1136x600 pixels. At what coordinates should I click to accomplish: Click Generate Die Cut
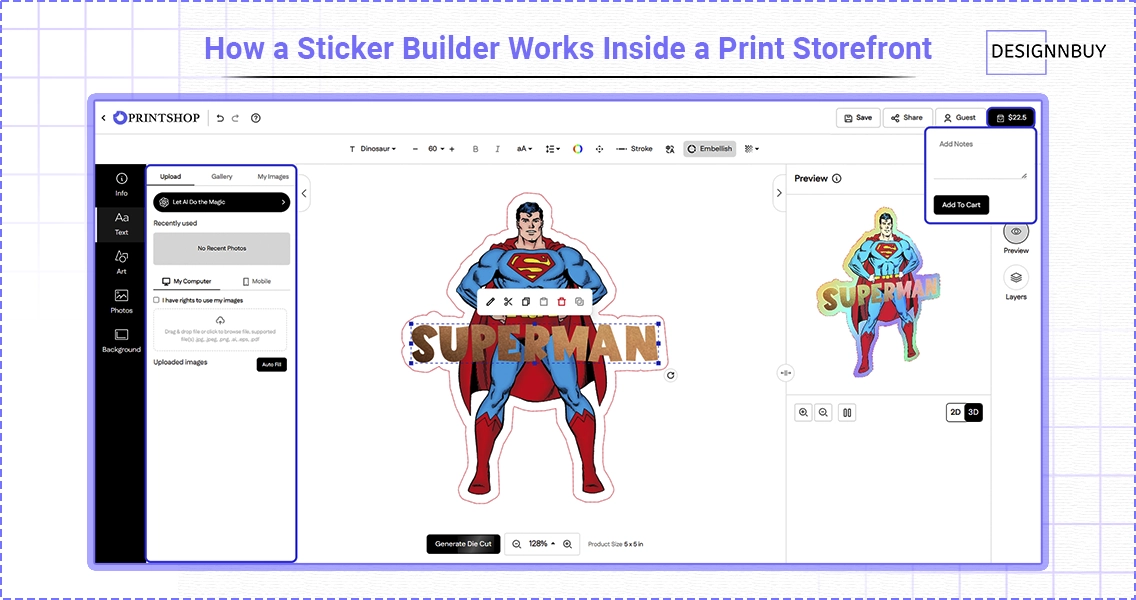(x=463, y=543)
